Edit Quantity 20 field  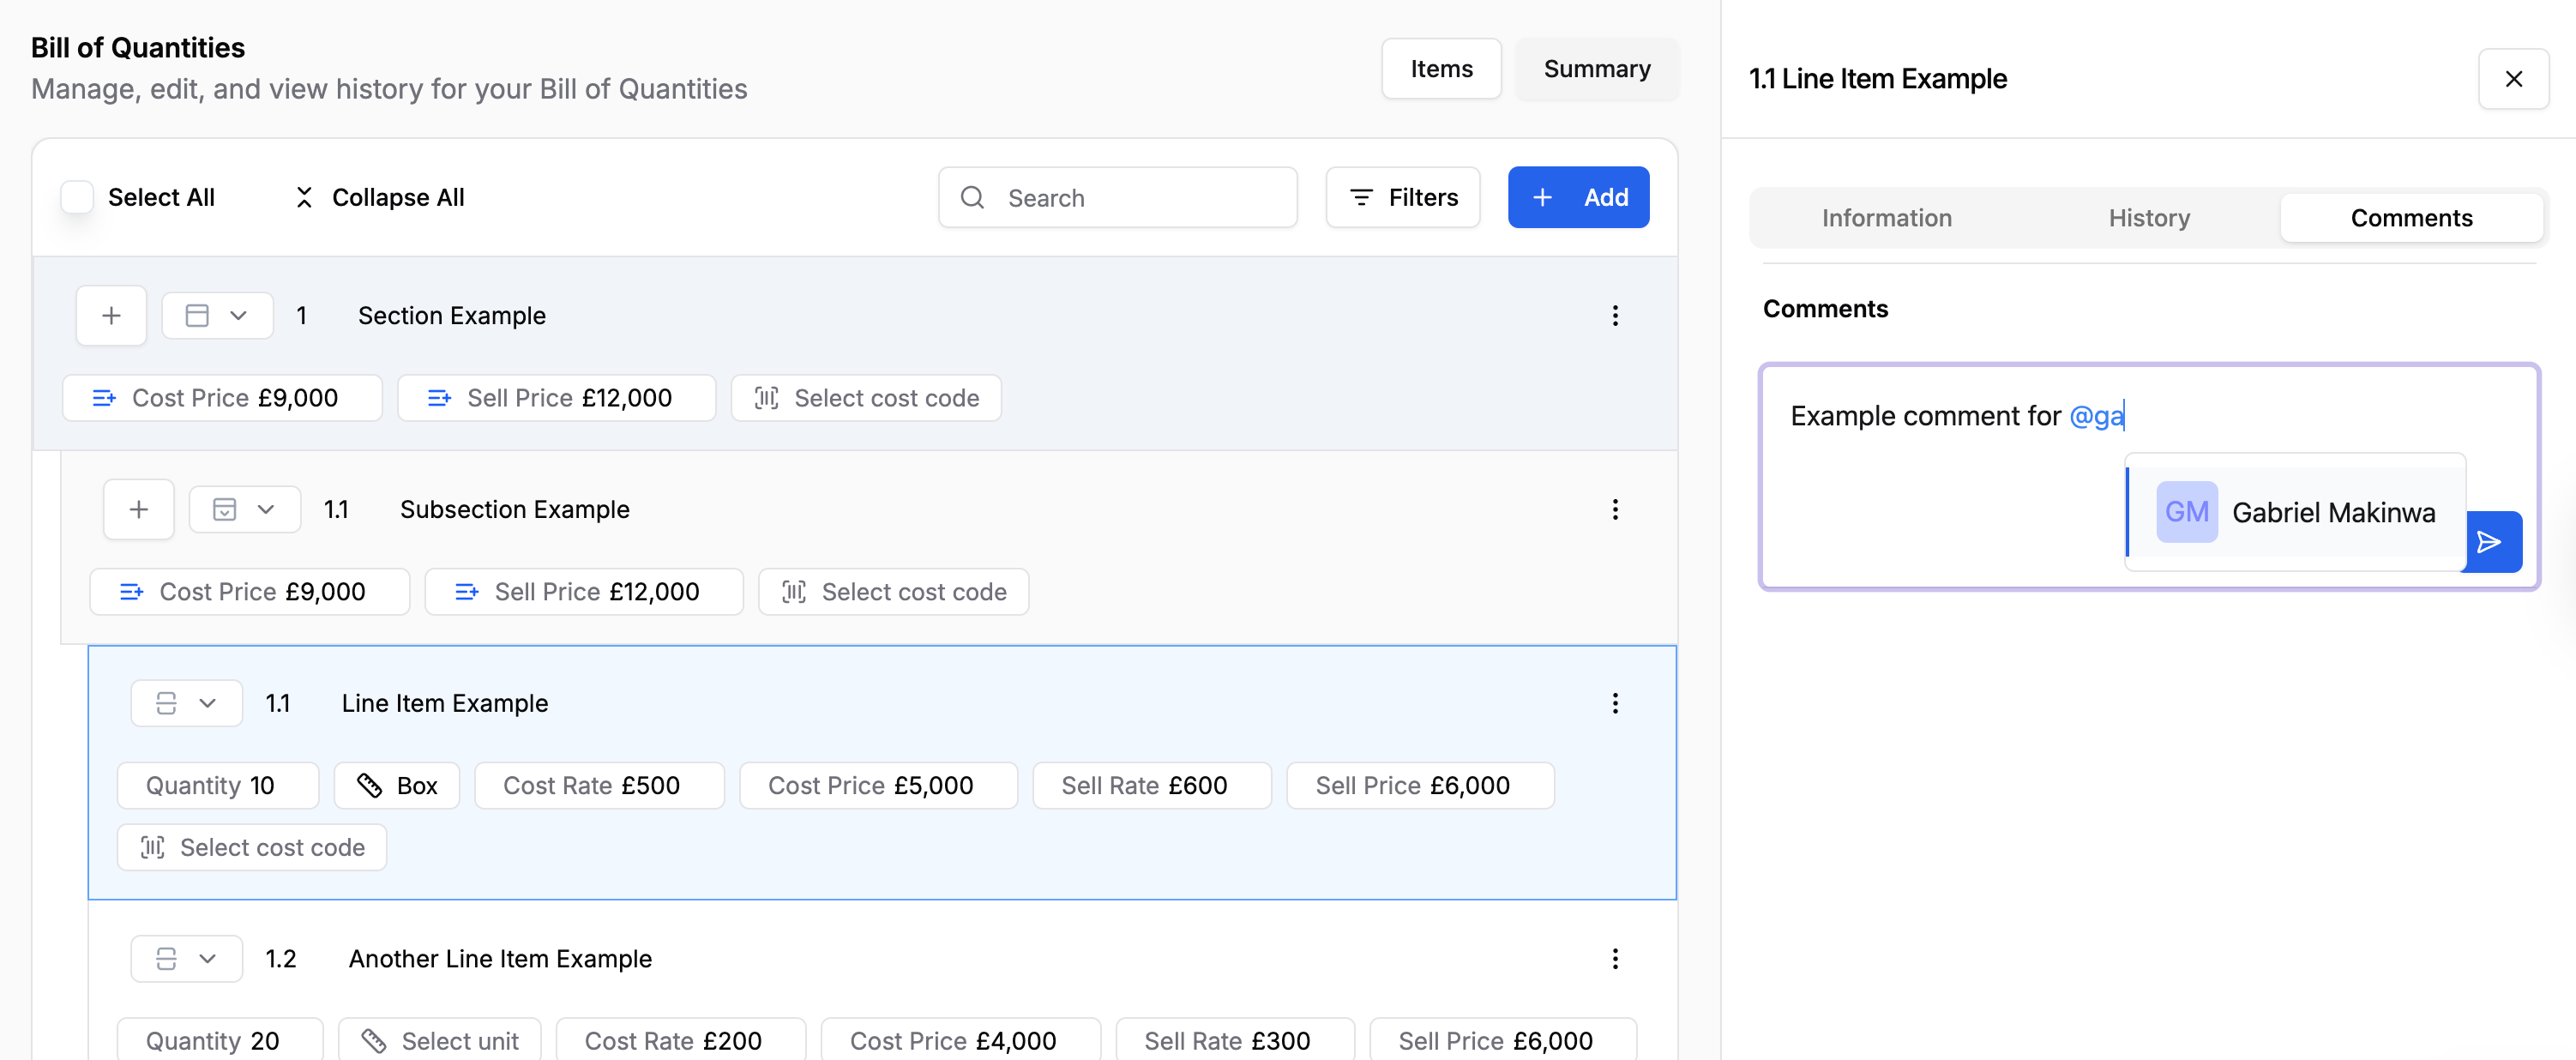pyautogui.click(x=220, y=1041)
